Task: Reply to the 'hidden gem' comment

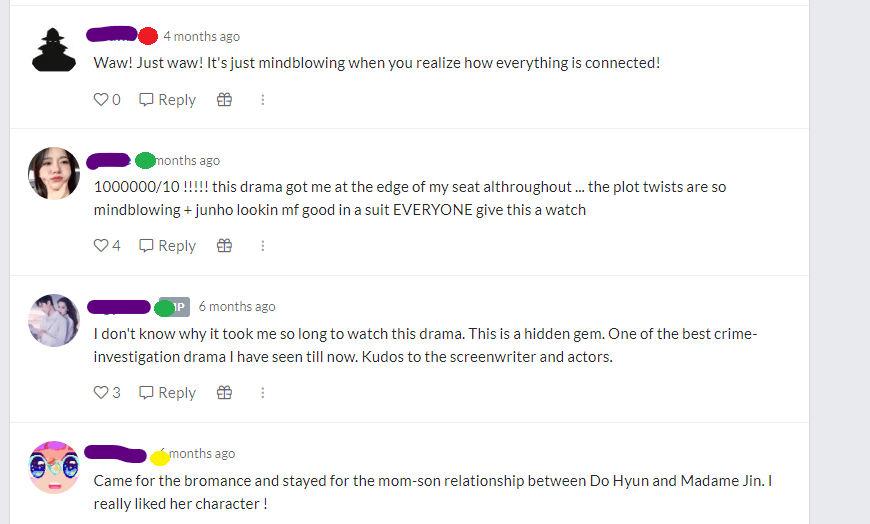Action: coord(168,392)
